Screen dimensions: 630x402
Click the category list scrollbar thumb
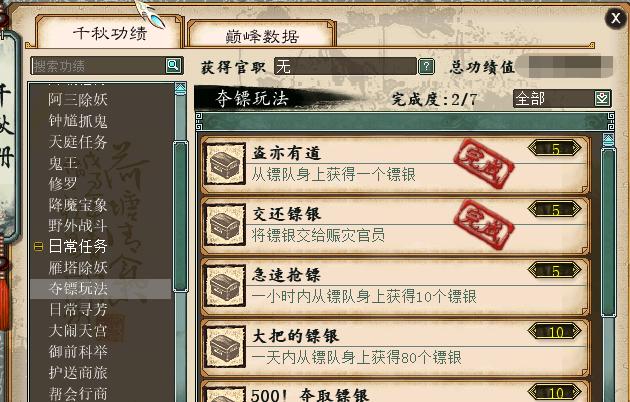180,217
